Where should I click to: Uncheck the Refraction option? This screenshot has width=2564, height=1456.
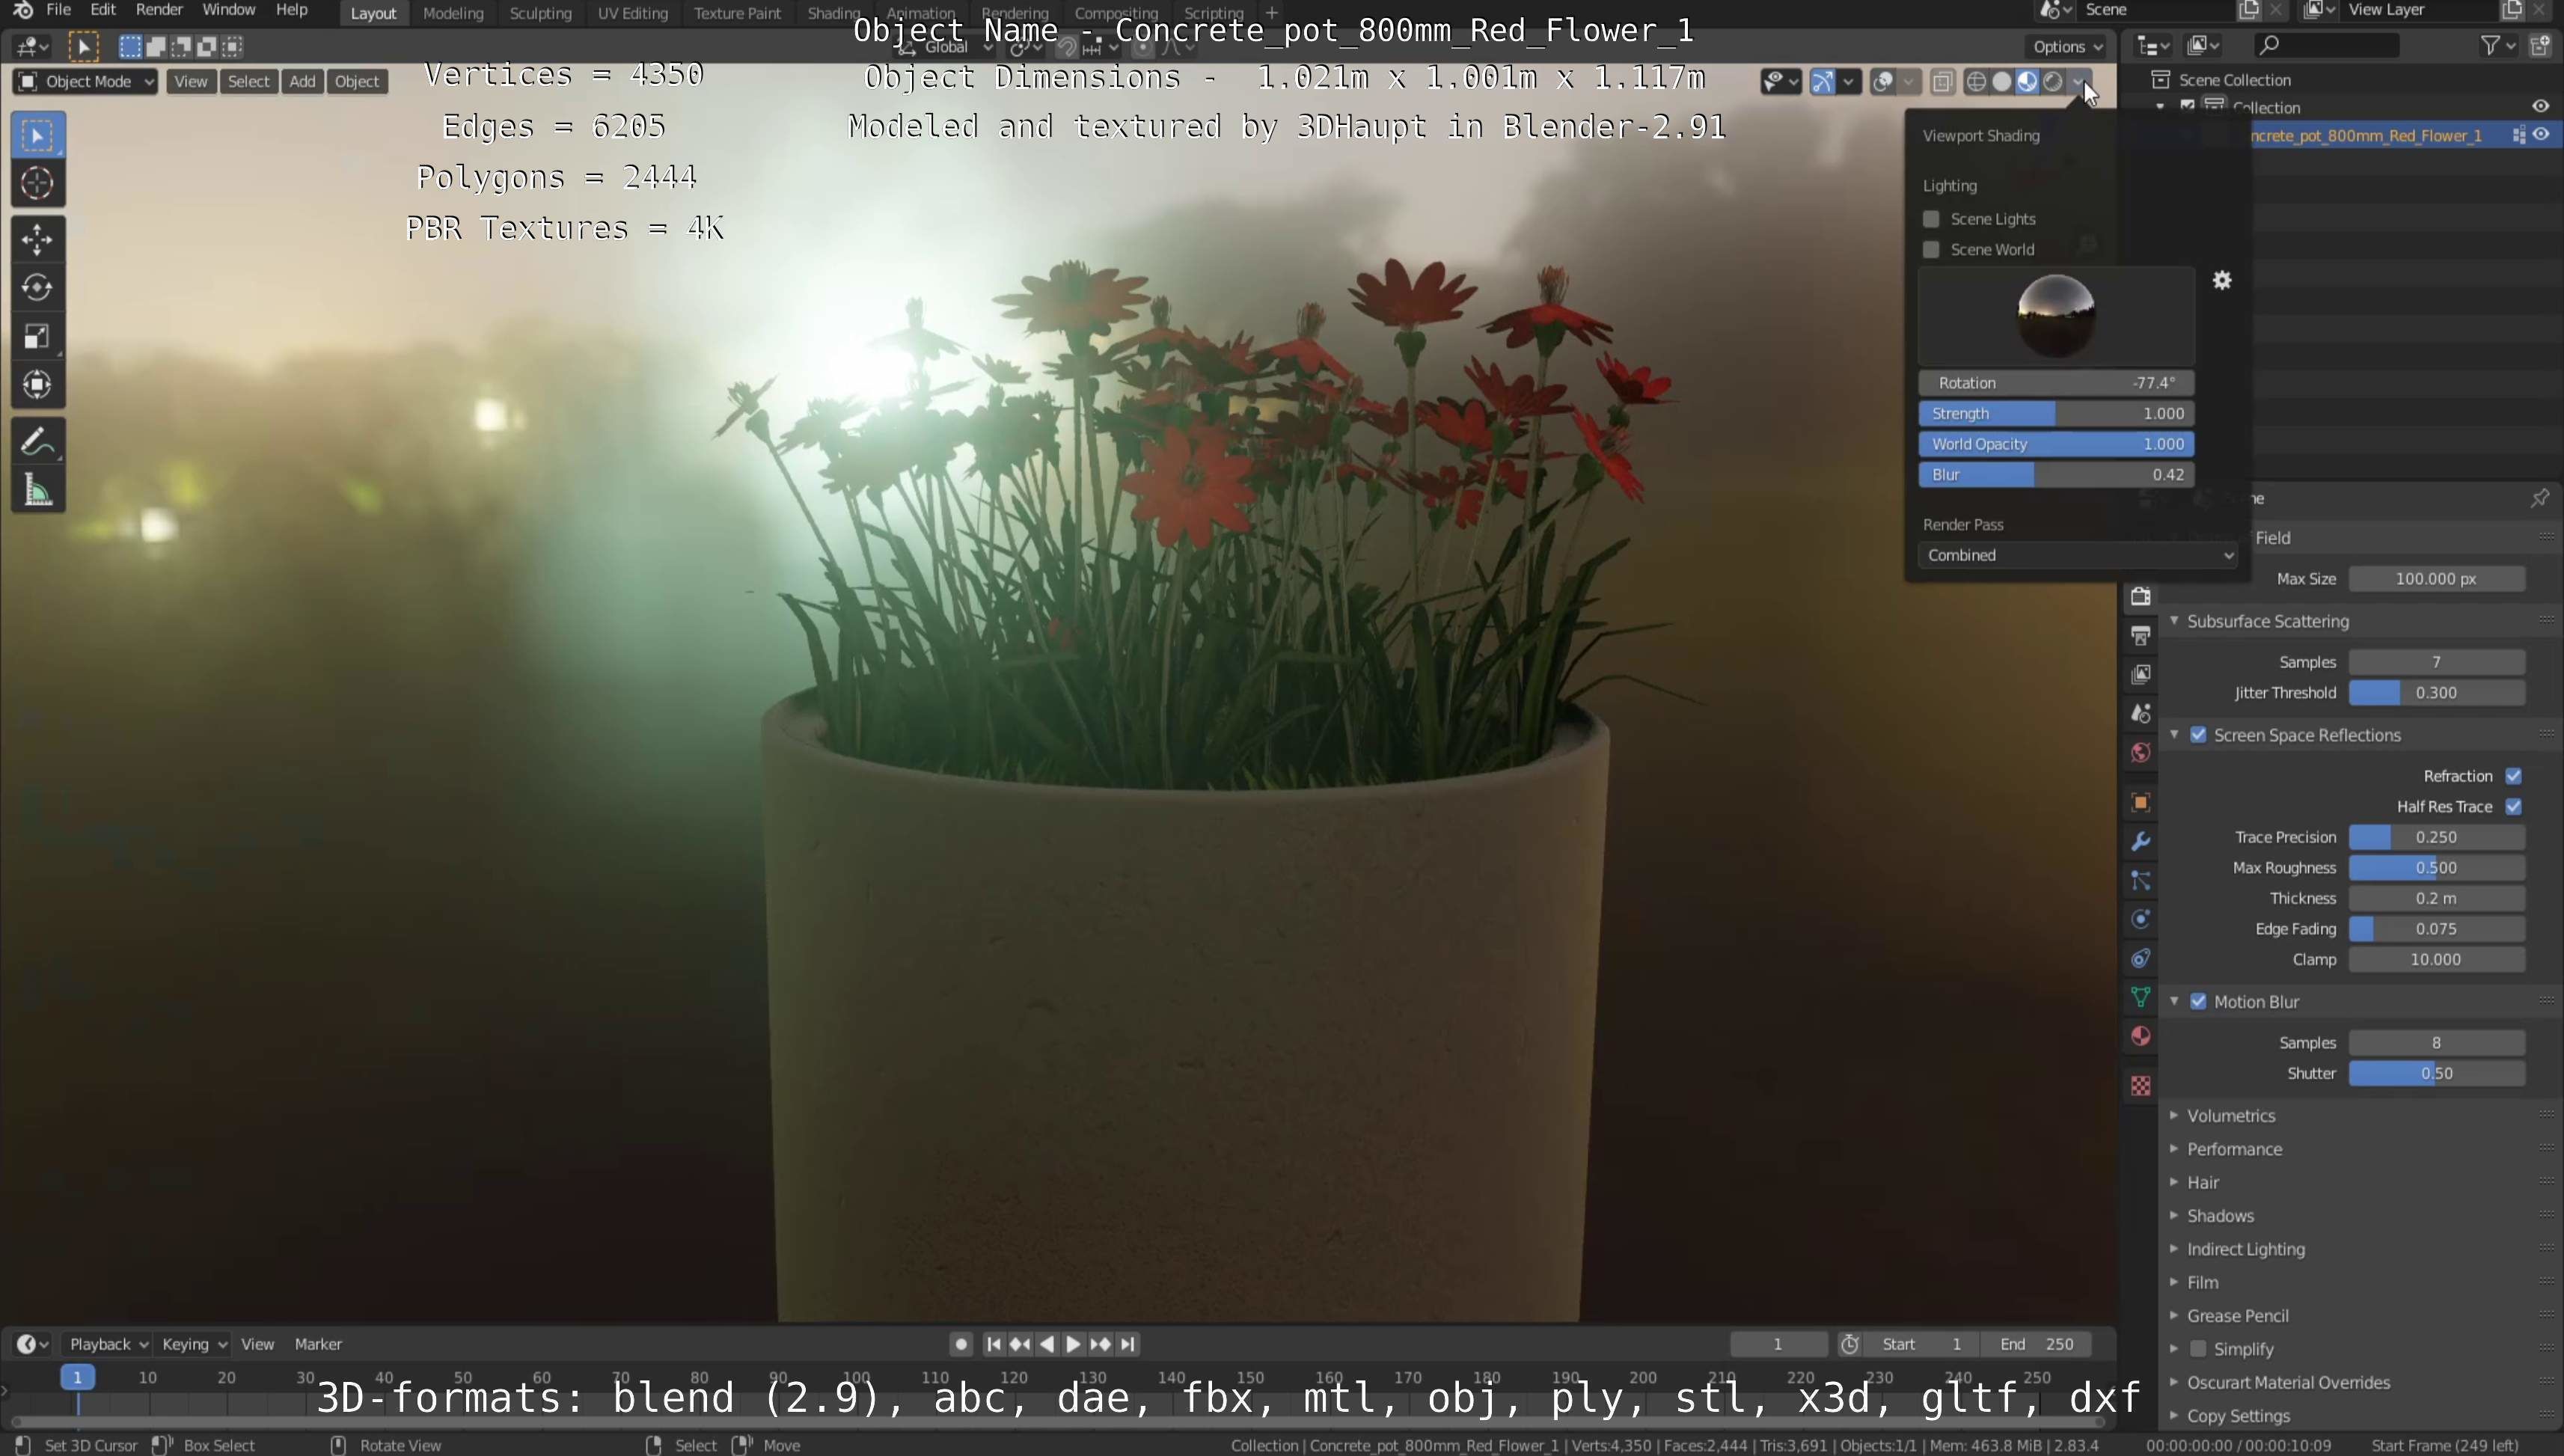[2513, 776]
